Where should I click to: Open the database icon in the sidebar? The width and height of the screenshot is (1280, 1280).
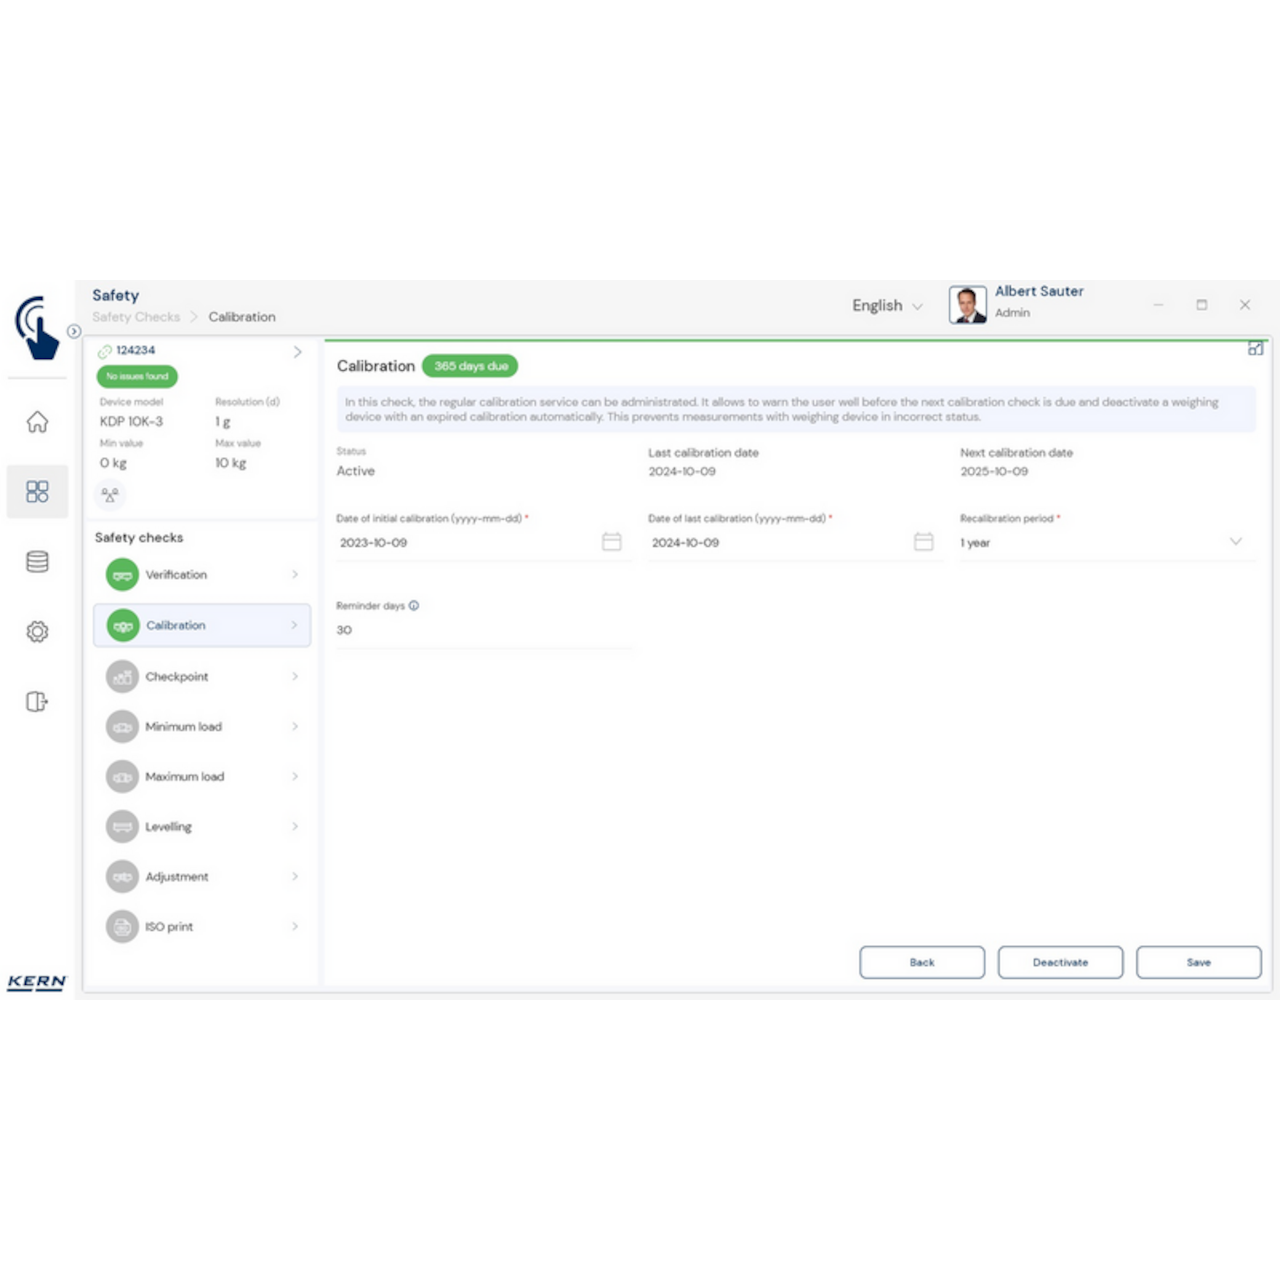point(37,562)
